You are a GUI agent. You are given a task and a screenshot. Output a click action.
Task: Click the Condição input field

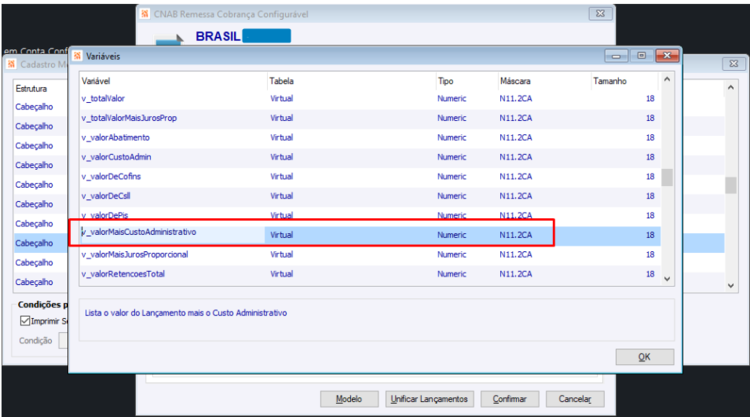coord(63,340)
